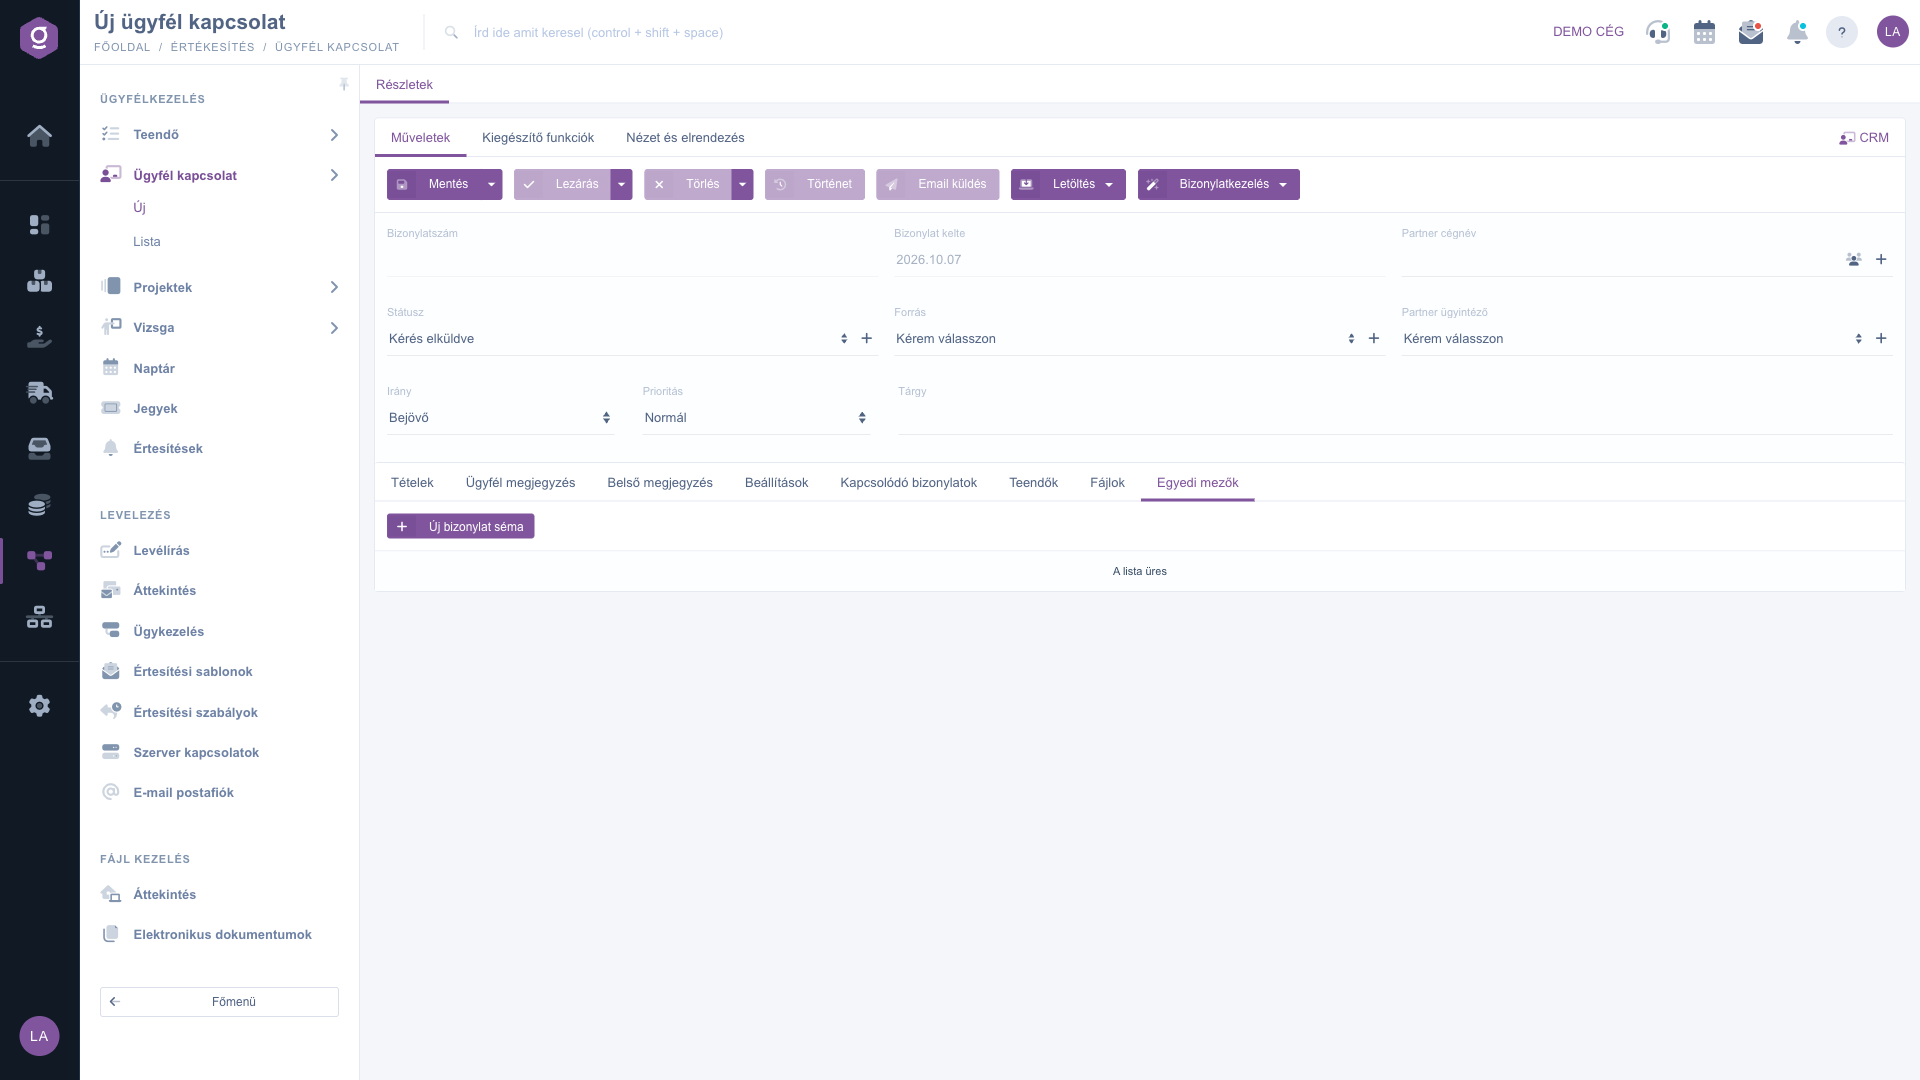Open the headset support icon in header
The height and width of the screenshot is (1080, 1920).
click(1658, 32)
